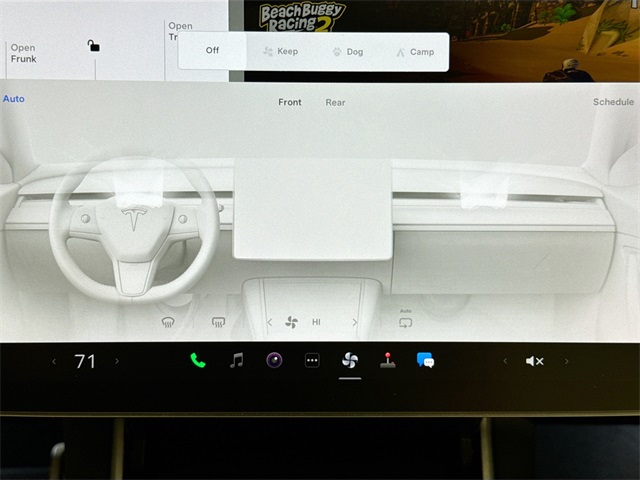Open the Phone app icon
The width and height of the screenshot is (640, 480).
[x=198, y=360]
